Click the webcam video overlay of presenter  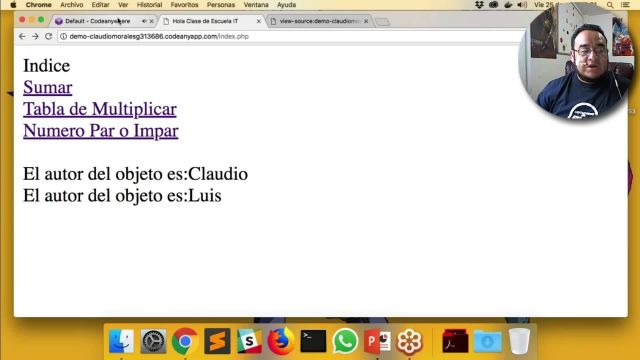(577, 61)
